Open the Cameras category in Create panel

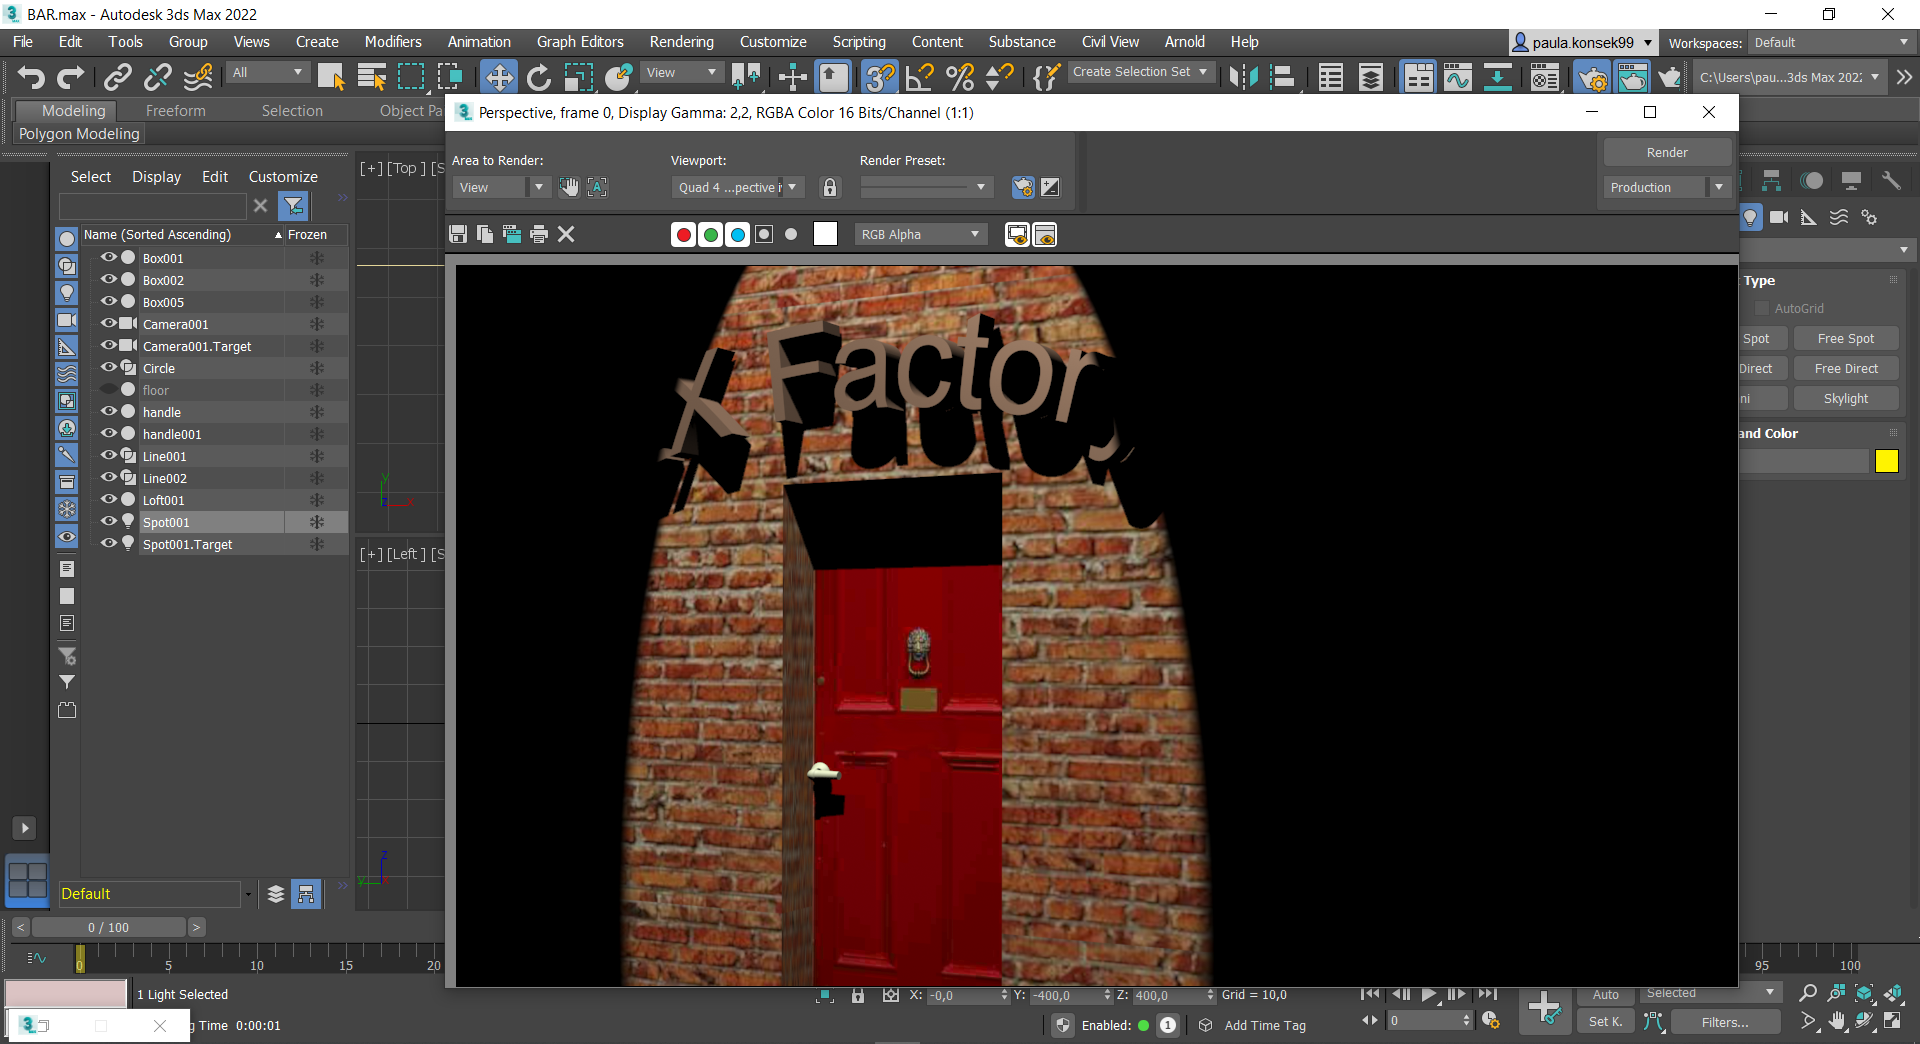(x=1779, y=217)
